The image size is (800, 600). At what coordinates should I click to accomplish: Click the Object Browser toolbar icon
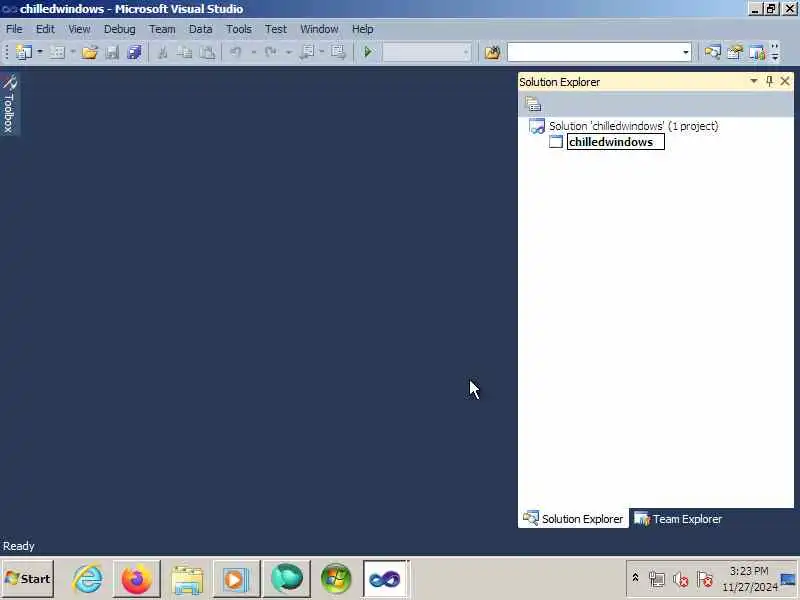pos(757,52)
